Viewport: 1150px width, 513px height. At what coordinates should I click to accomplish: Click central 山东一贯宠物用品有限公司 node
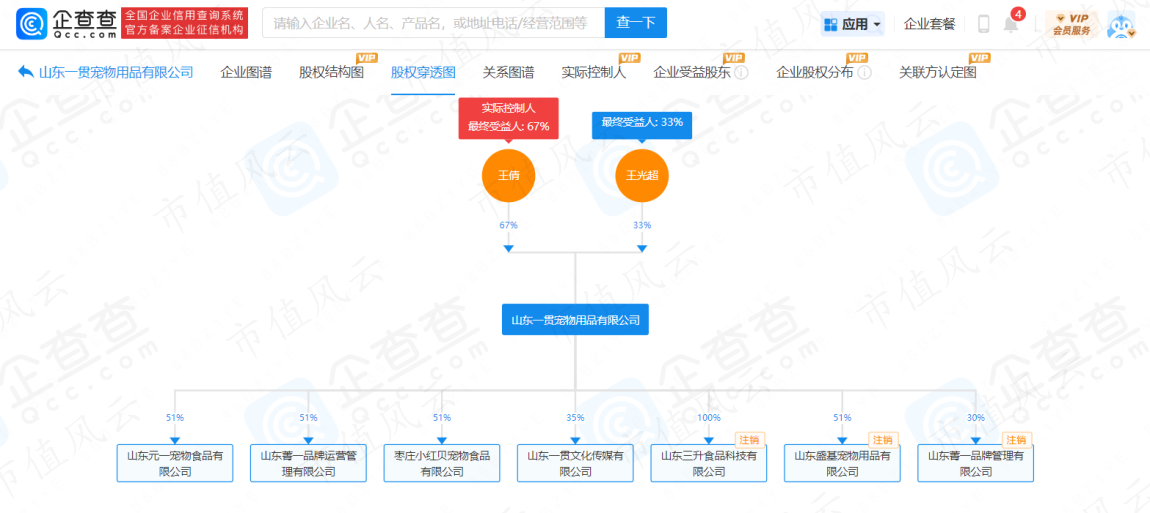click(x=575, y=319)
